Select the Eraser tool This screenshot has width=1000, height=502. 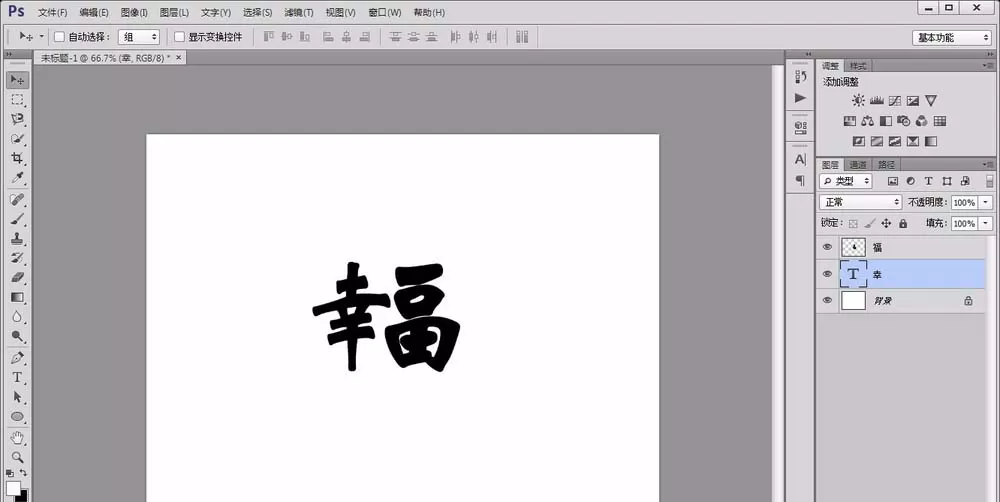17,277
